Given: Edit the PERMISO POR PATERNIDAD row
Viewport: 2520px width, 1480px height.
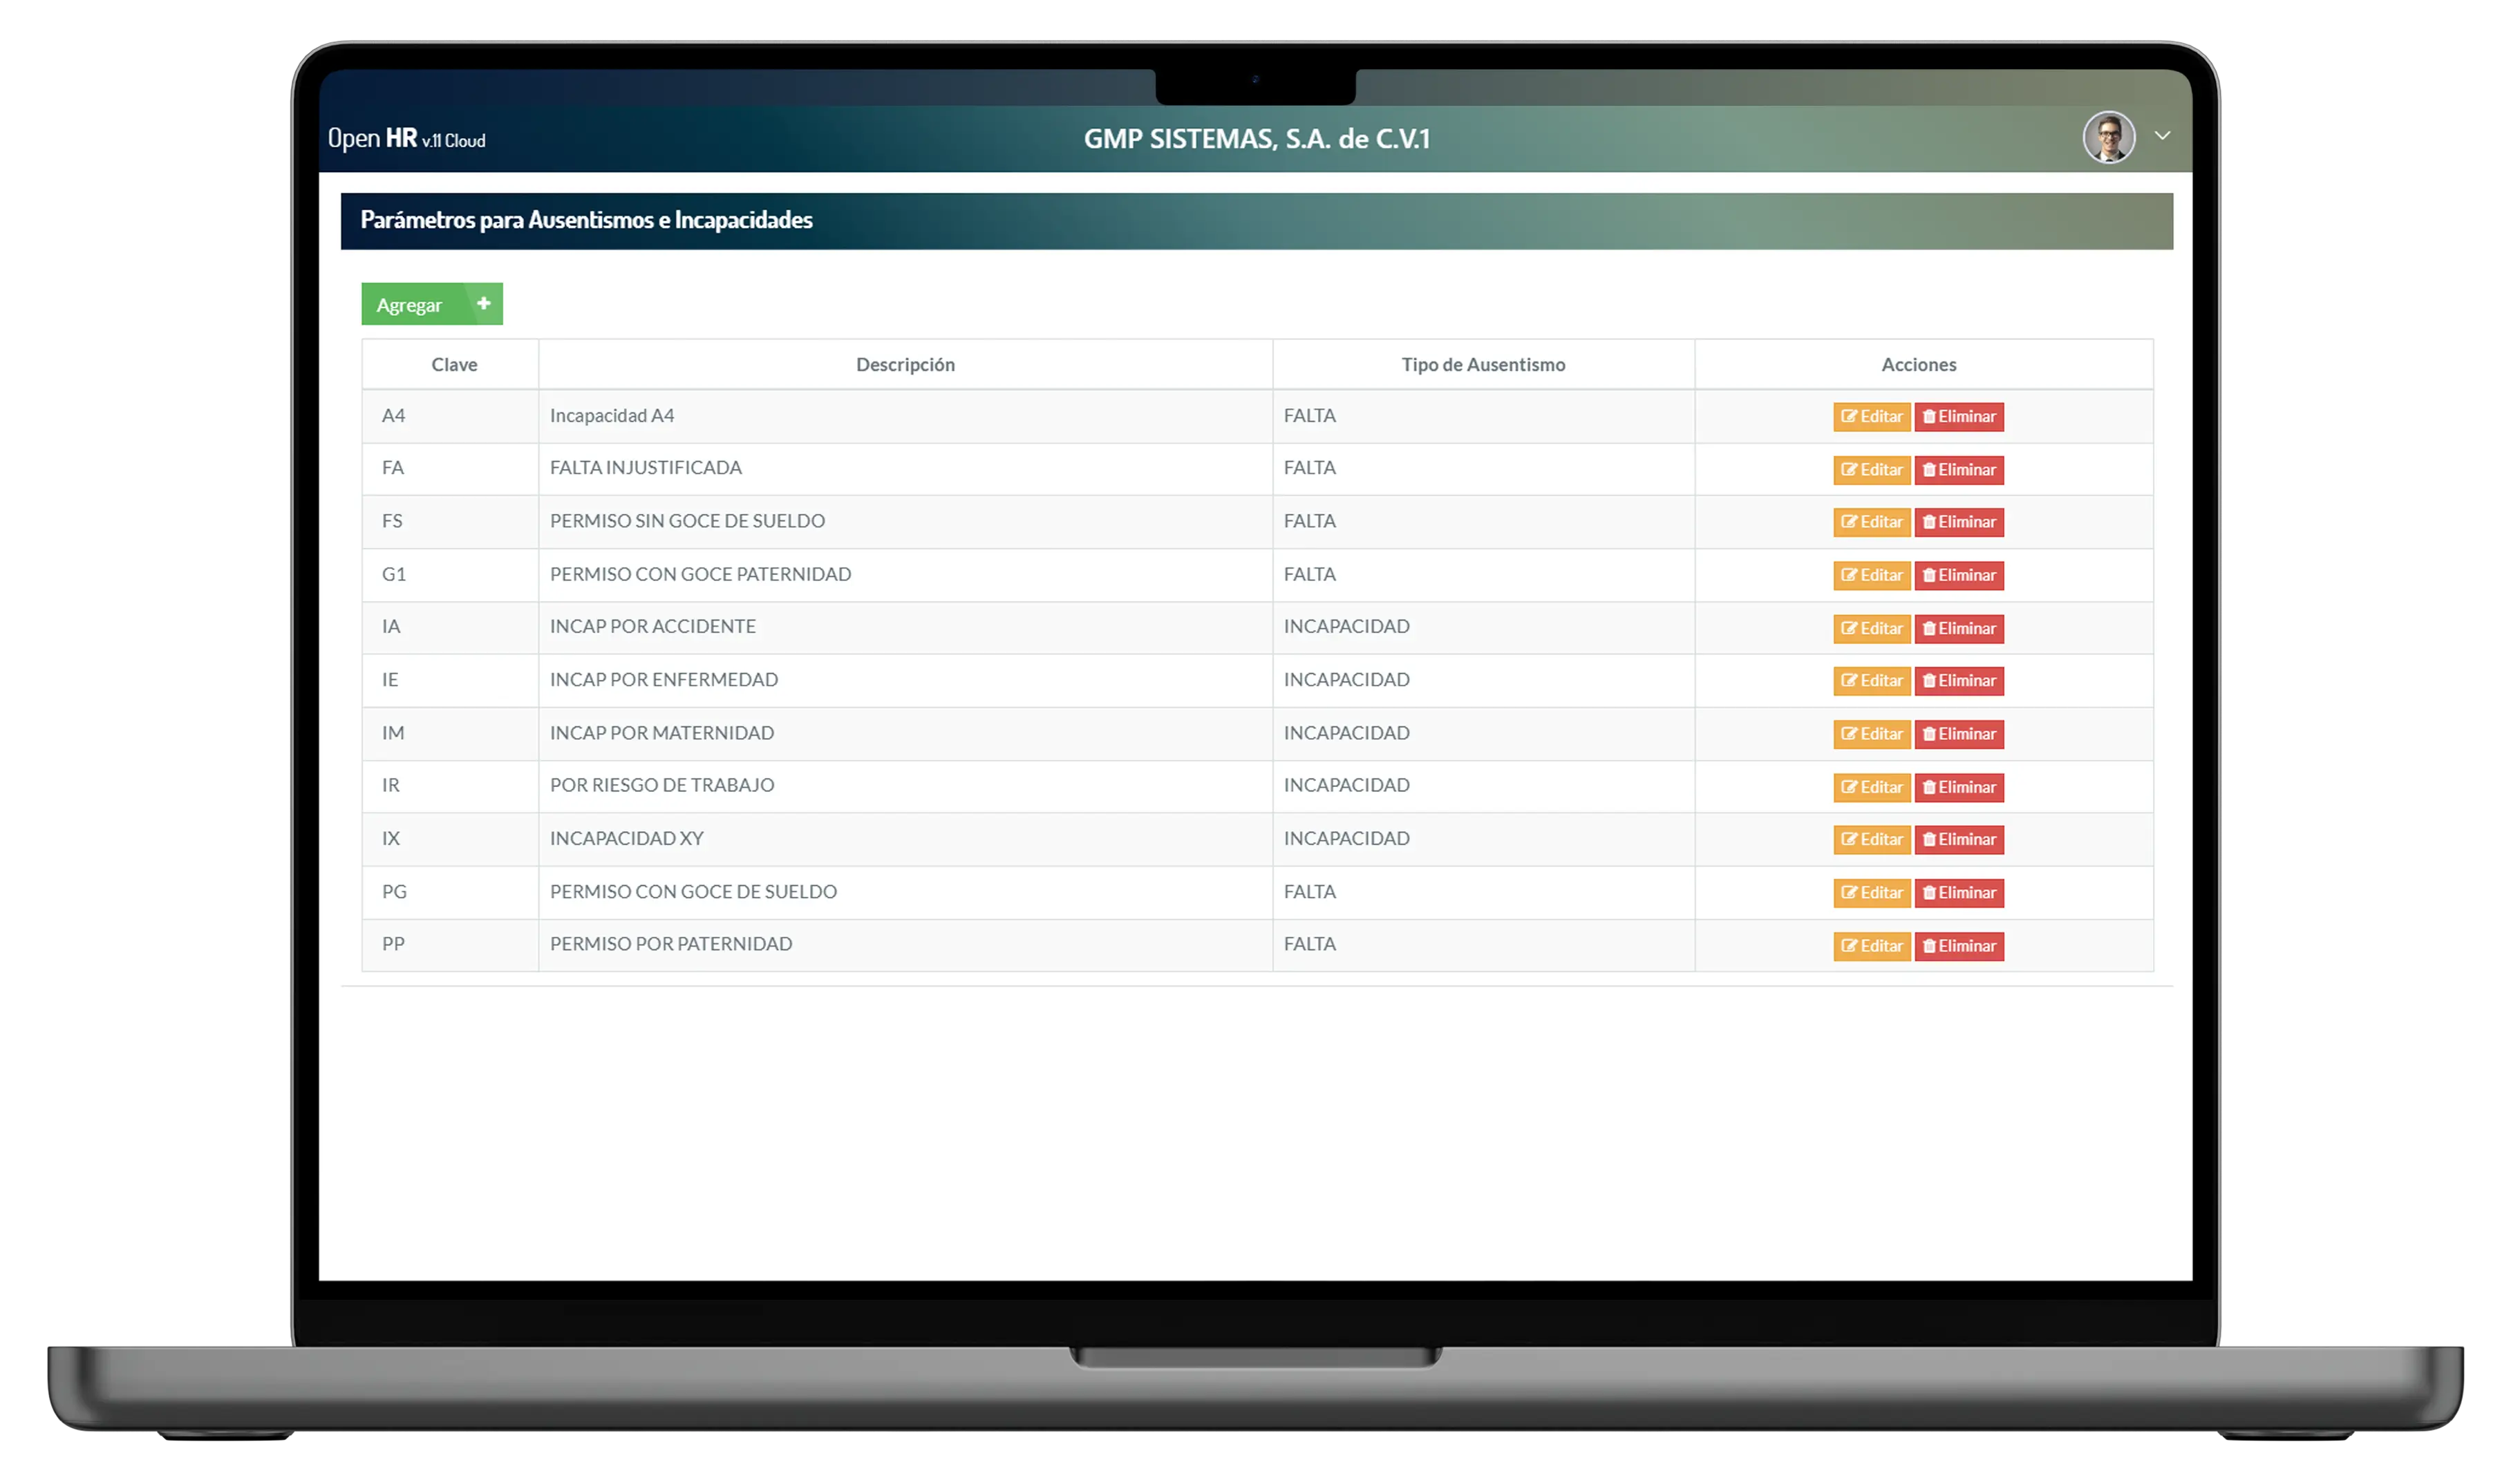Looking at the screenshot, I should [x=1872, y=946].
